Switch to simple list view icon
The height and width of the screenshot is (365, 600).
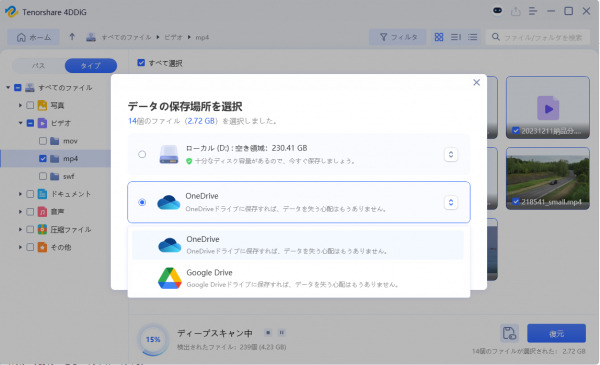pyautogui.click(x=473, y=37)
